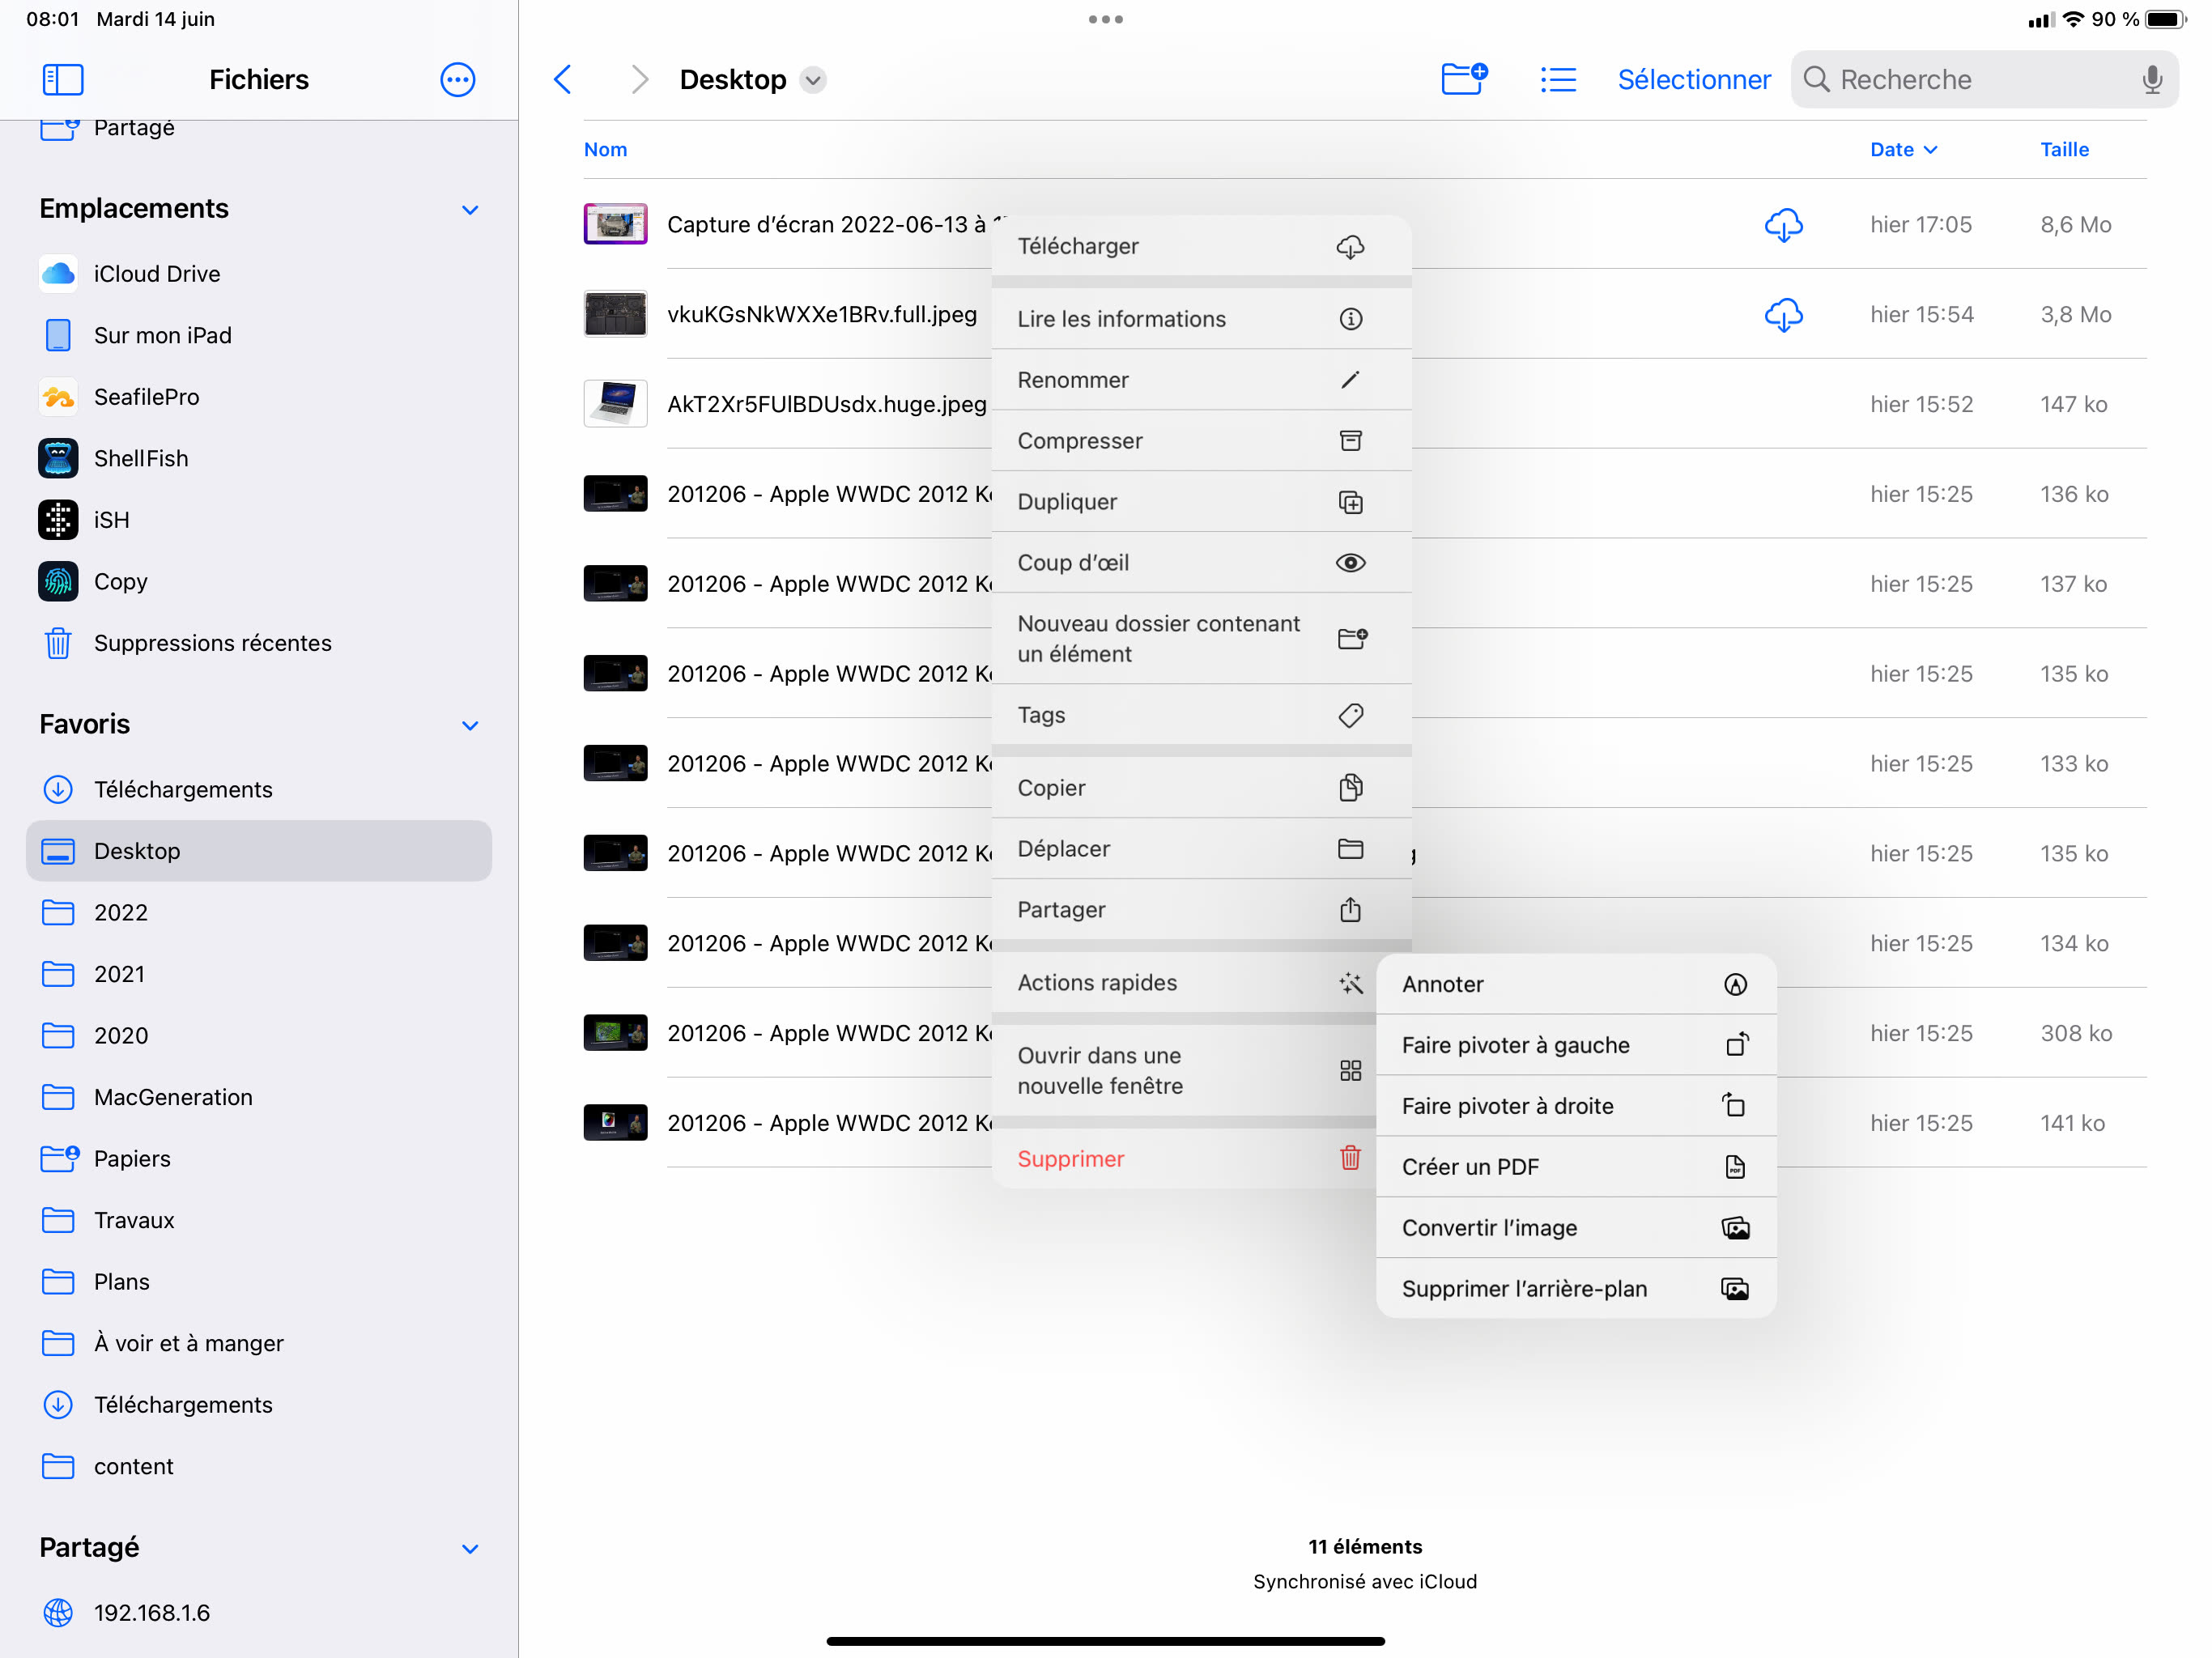Open iCloud Drive location
Screen dimensions: 2212x1658
click(259, 273)
